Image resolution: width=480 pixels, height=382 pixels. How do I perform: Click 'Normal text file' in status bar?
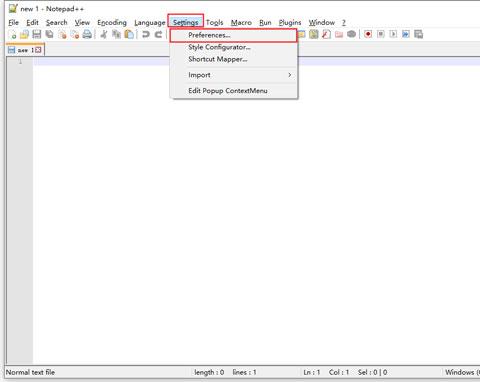point(30,372)
